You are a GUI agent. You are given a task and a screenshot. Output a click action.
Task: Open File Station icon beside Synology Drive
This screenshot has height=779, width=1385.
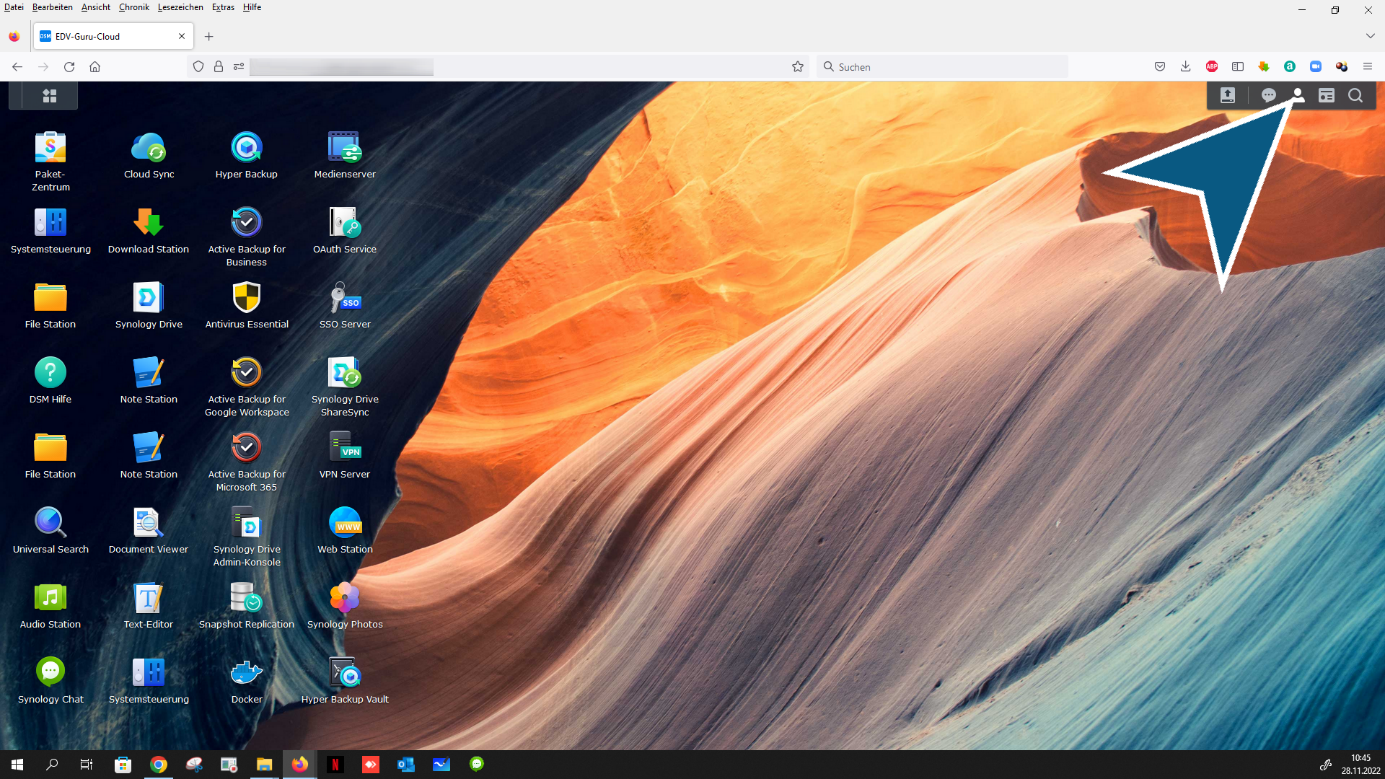[50, 298]
